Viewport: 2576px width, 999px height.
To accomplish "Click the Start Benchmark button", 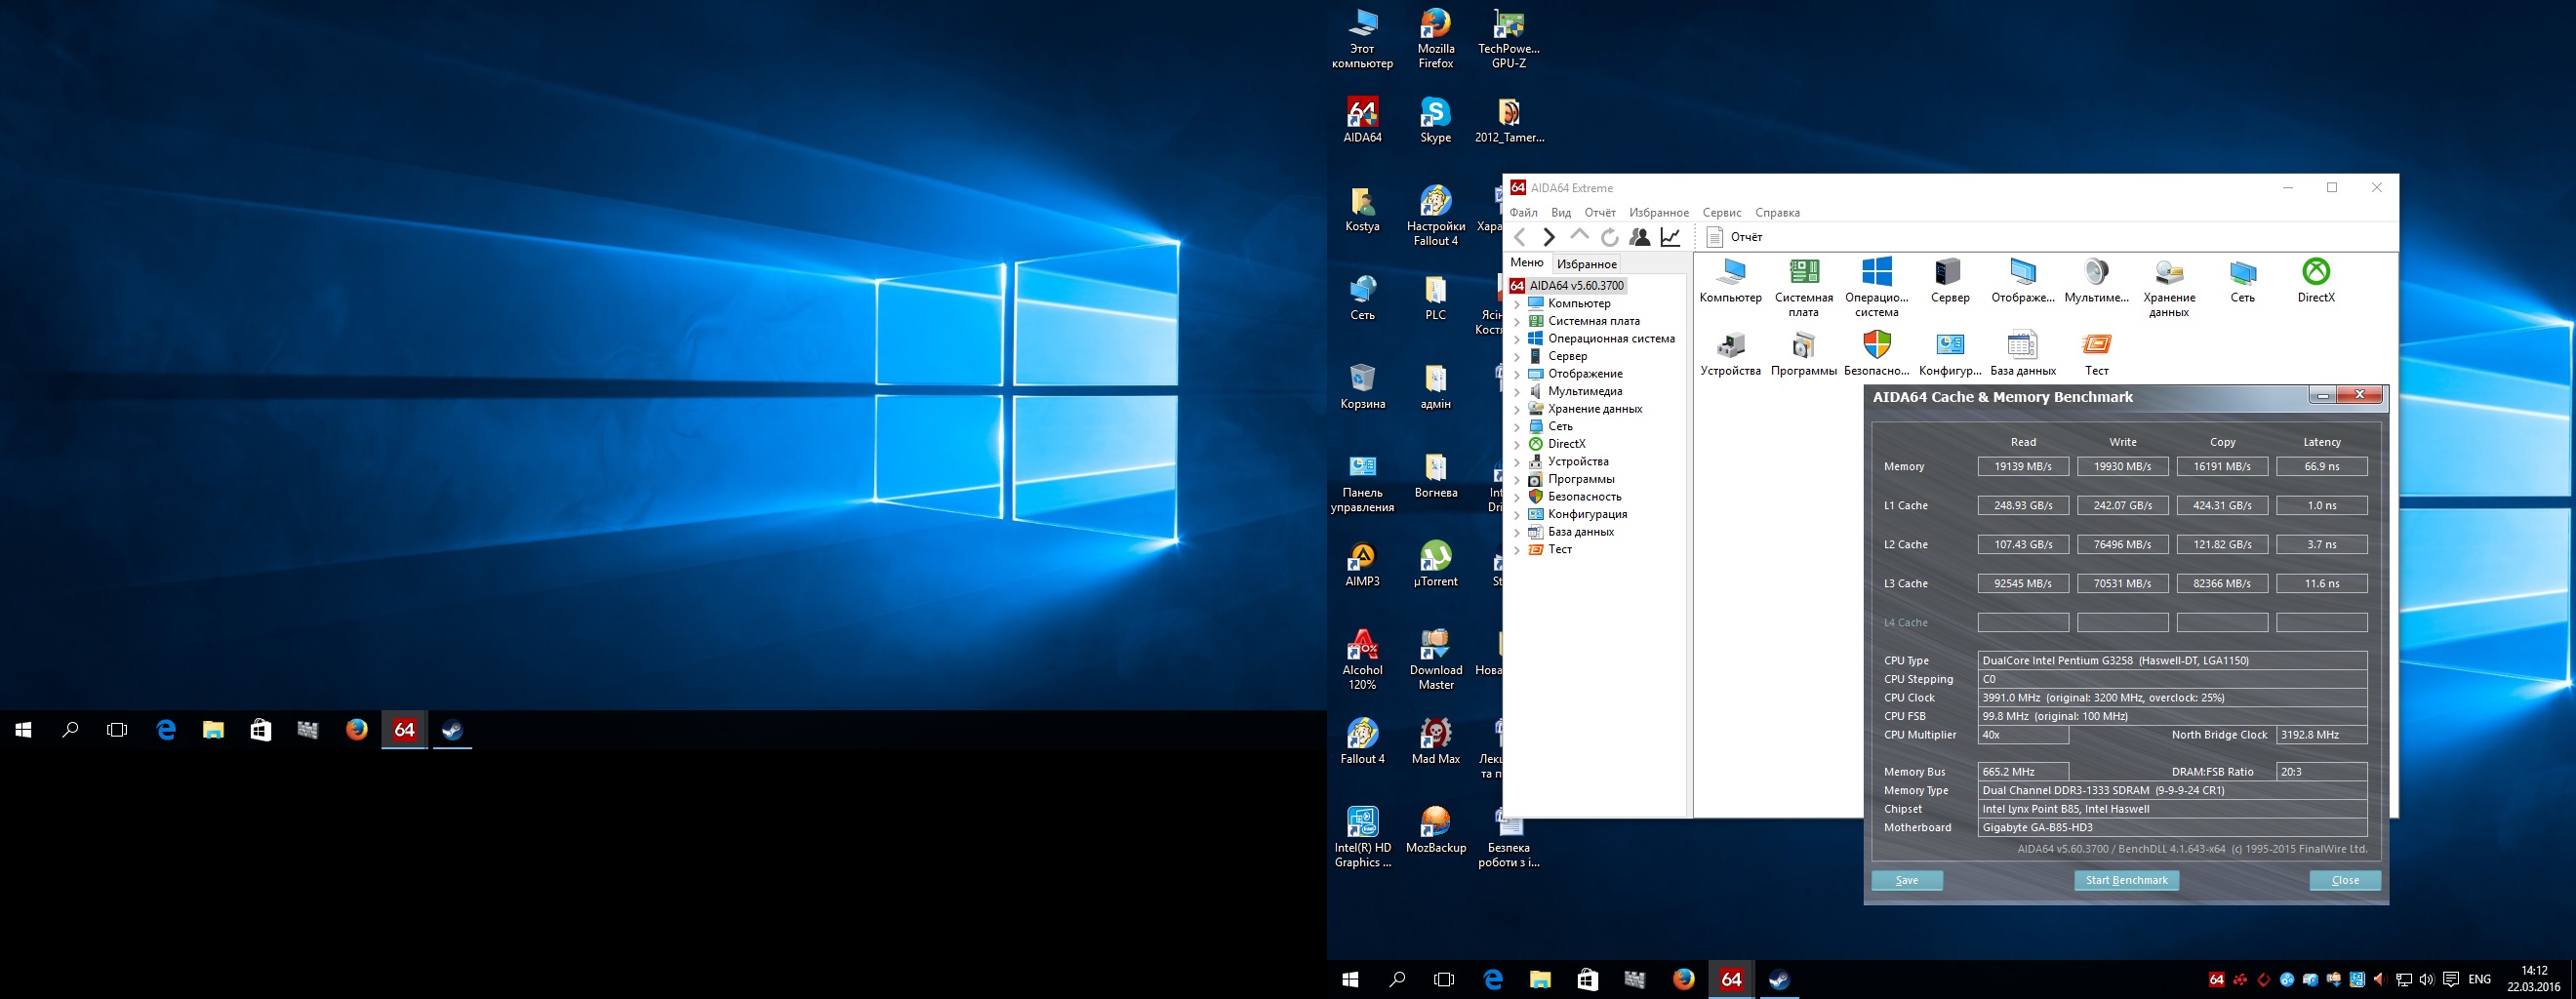I will point(2126,880).
